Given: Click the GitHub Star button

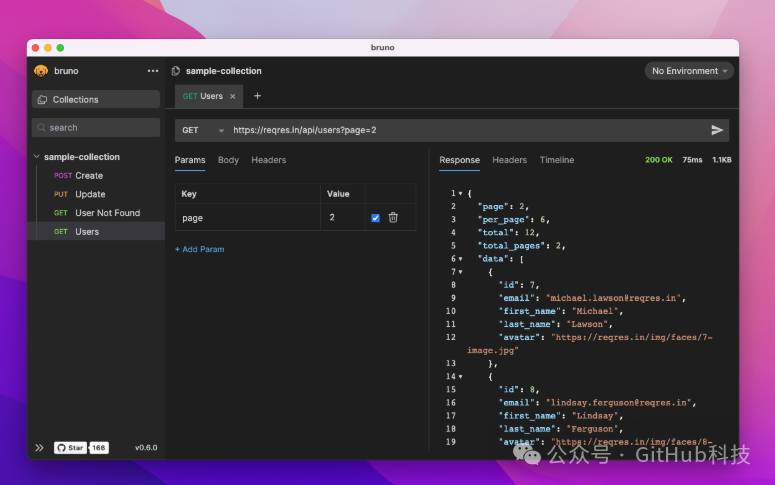Looking at the screenshot, I should click(70, 448).
